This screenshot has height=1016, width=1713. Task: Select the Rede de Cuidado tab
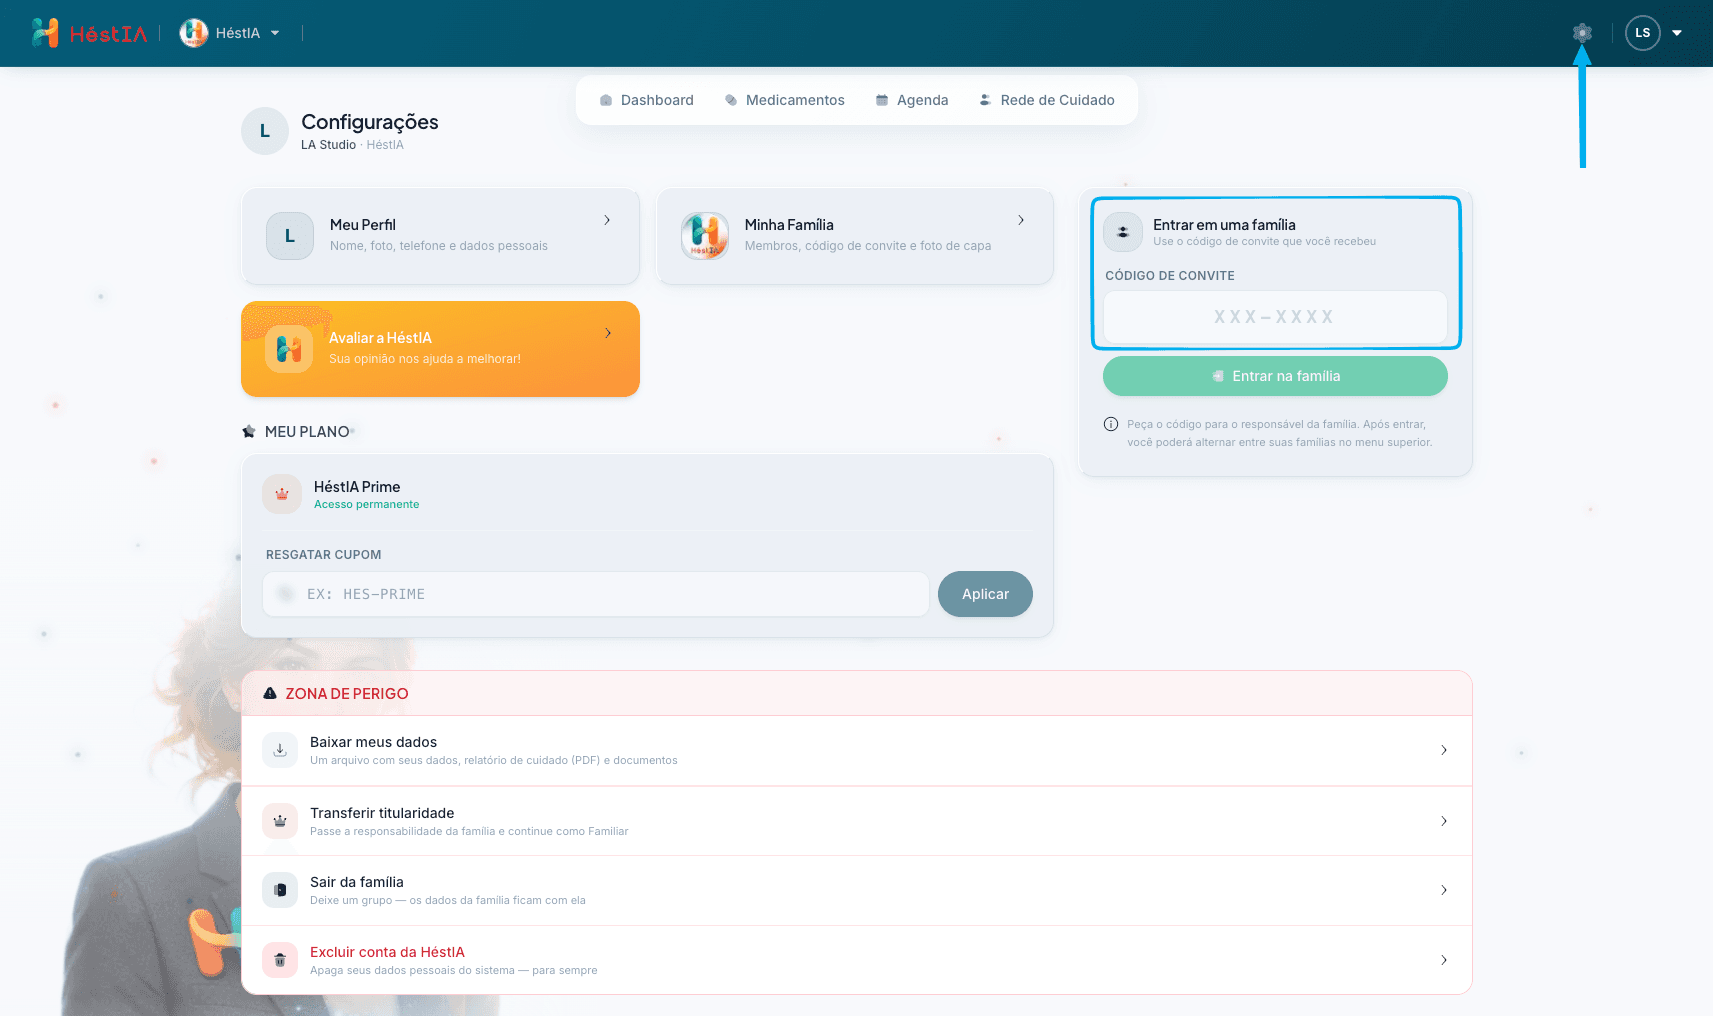click(x=1047, y=100)
